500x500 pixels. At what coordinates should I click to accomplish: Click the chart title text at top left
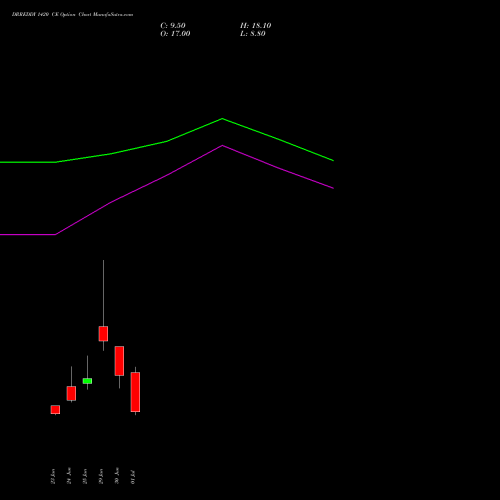(x=72, y=15)
